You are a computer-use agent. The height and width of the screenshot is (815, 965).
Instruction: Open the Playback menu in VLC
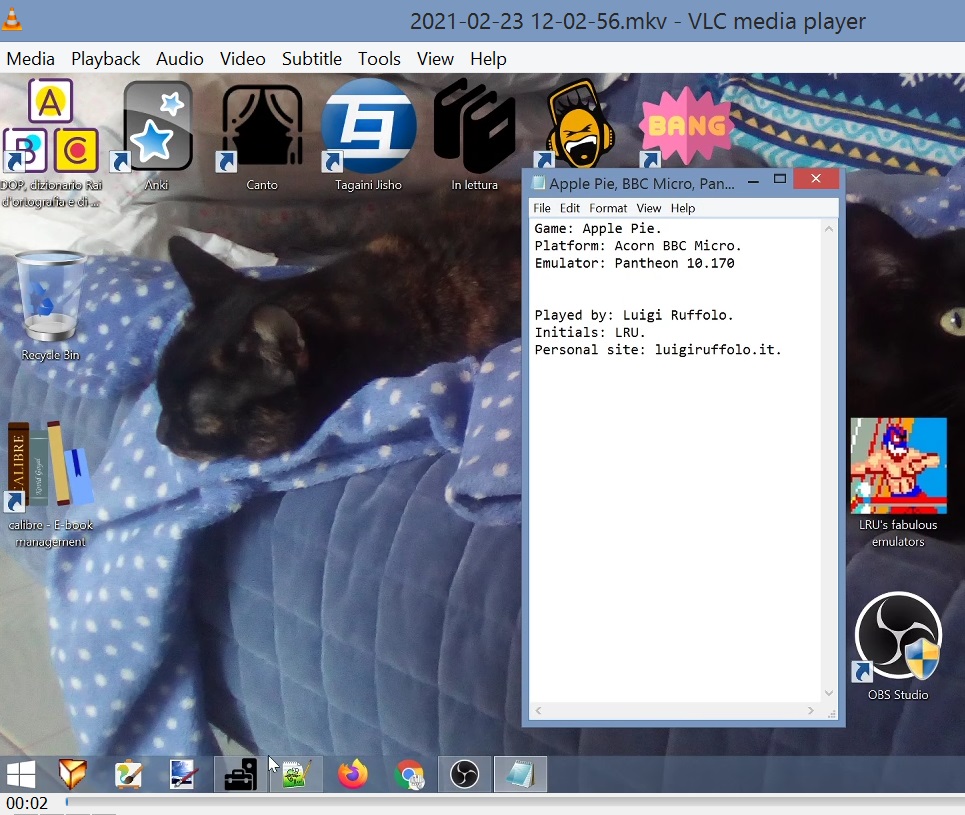pos(105,59)
